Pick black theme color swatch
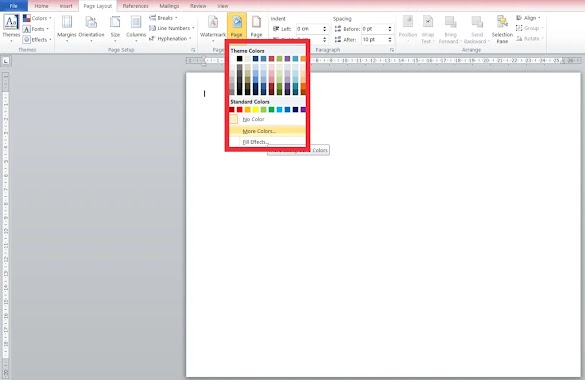The height and width of the screenshot is (380, 585). coord(240,59)
